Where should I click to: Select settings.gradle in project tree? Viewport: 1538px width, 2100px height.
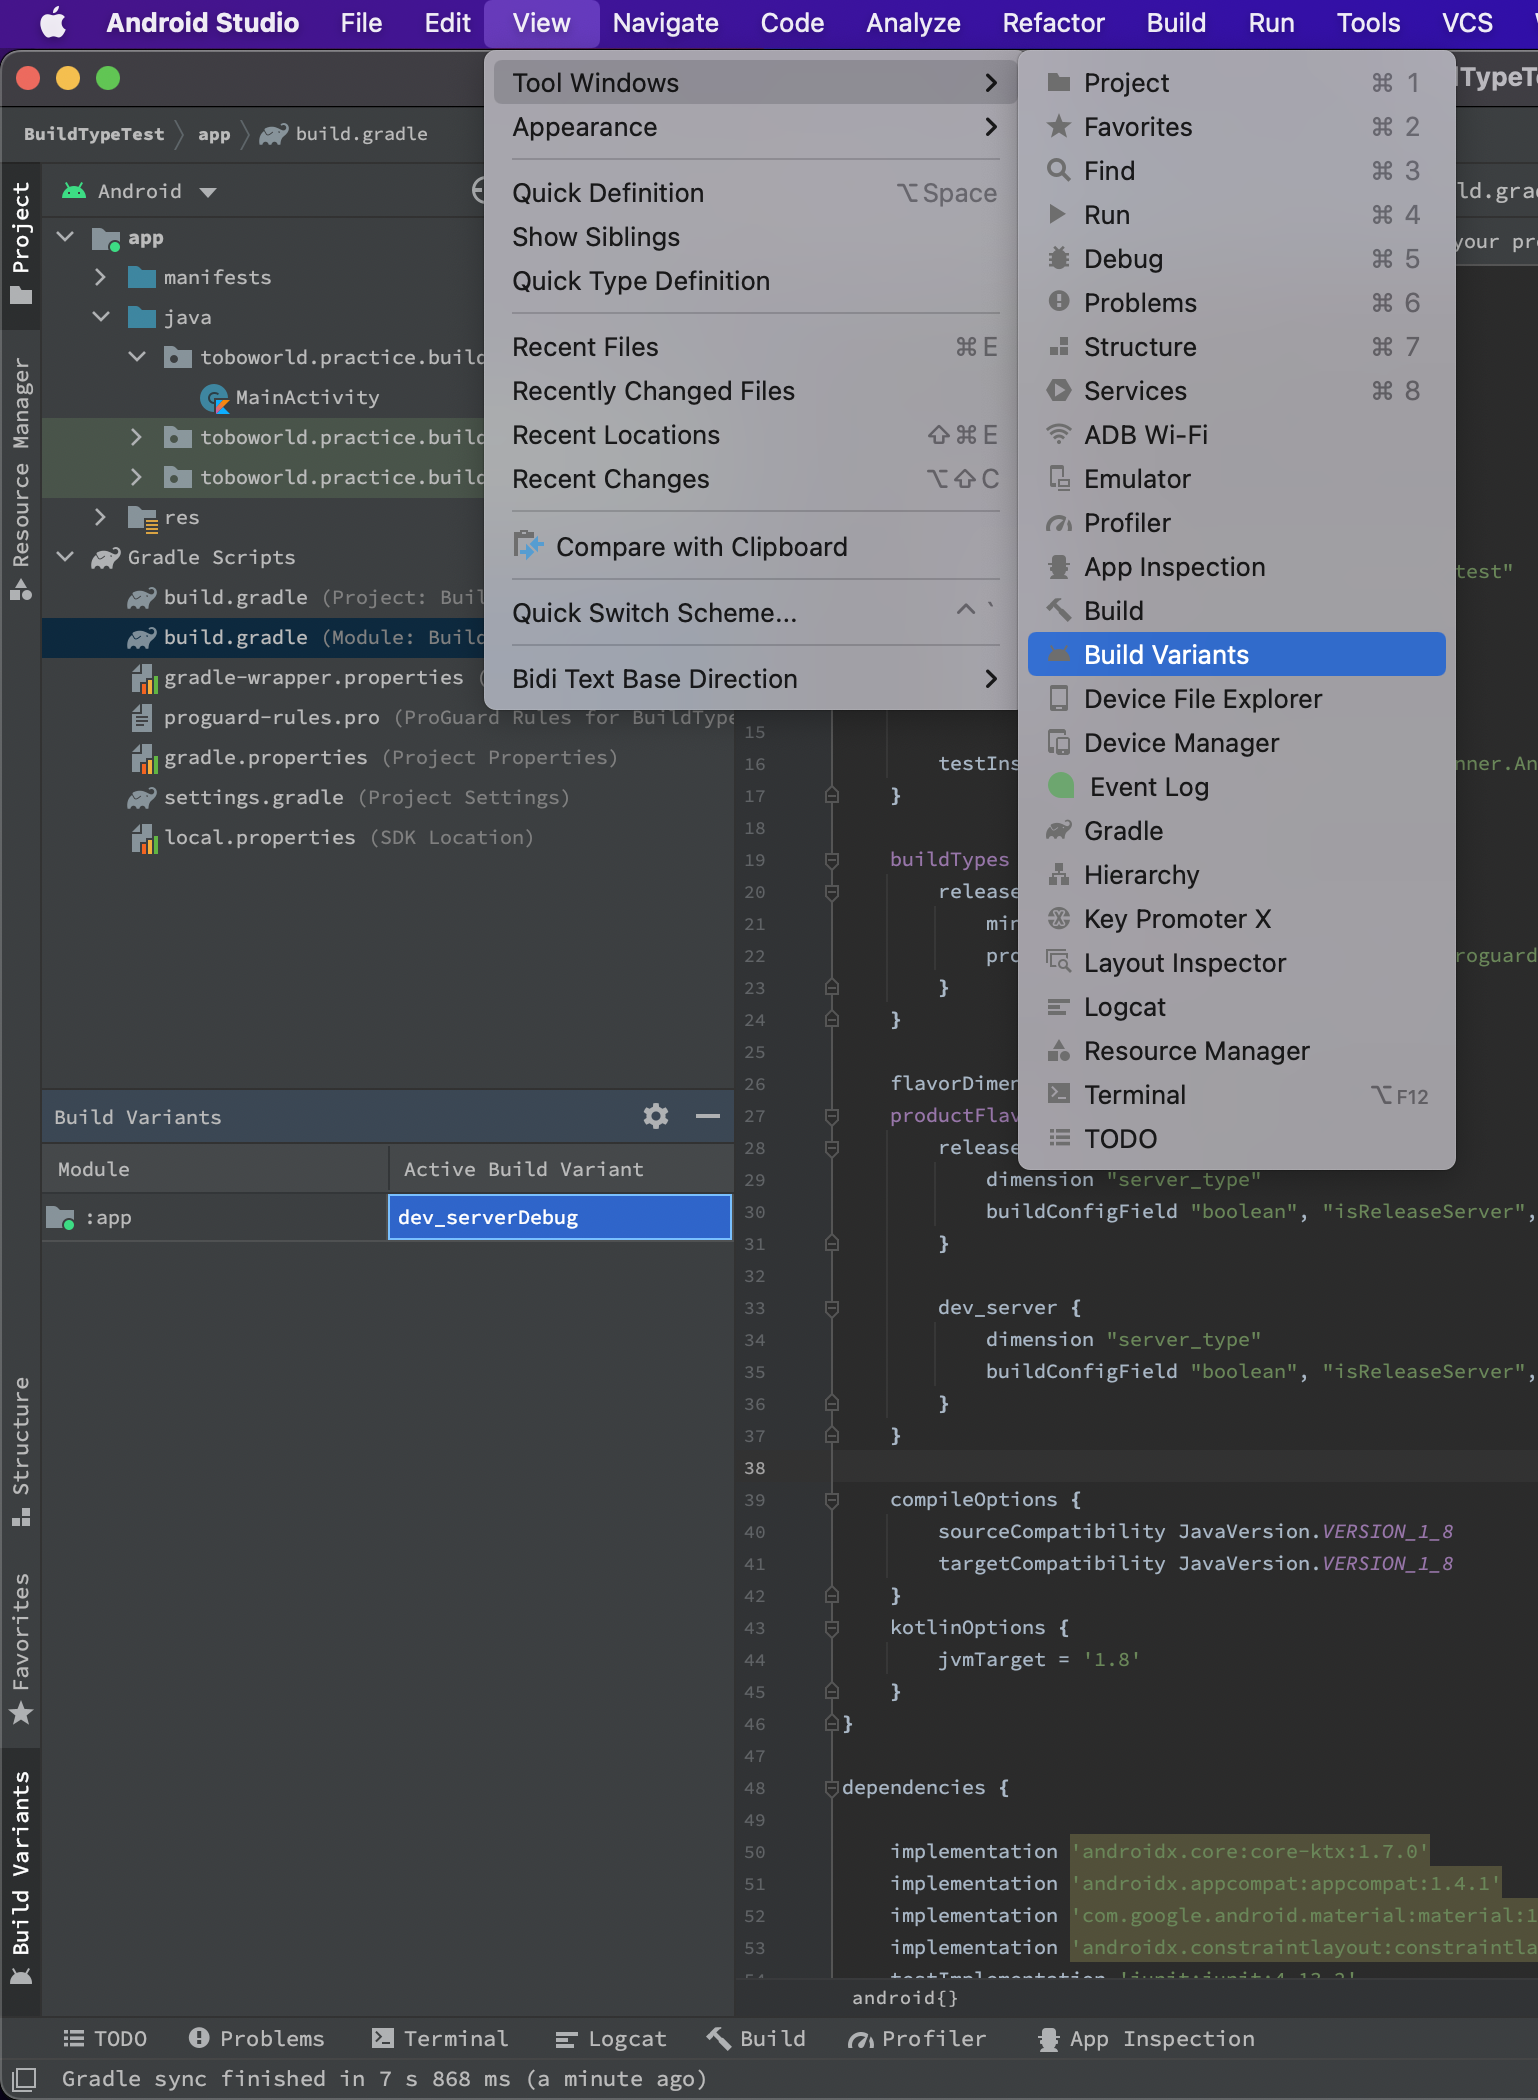[x=254, y=797]
